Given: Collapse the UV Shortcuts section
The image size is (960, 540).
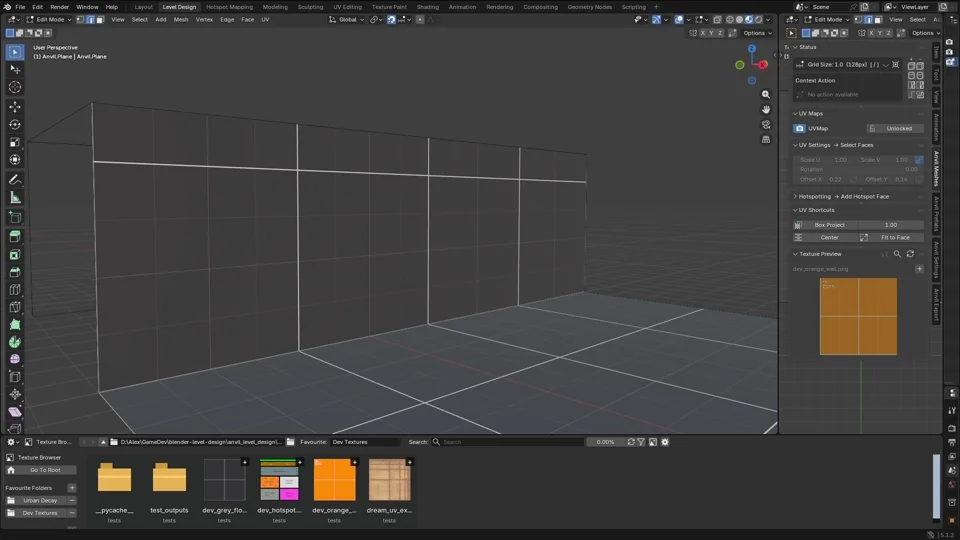Looking at the screenshot, I should click(x=795, y=210).
